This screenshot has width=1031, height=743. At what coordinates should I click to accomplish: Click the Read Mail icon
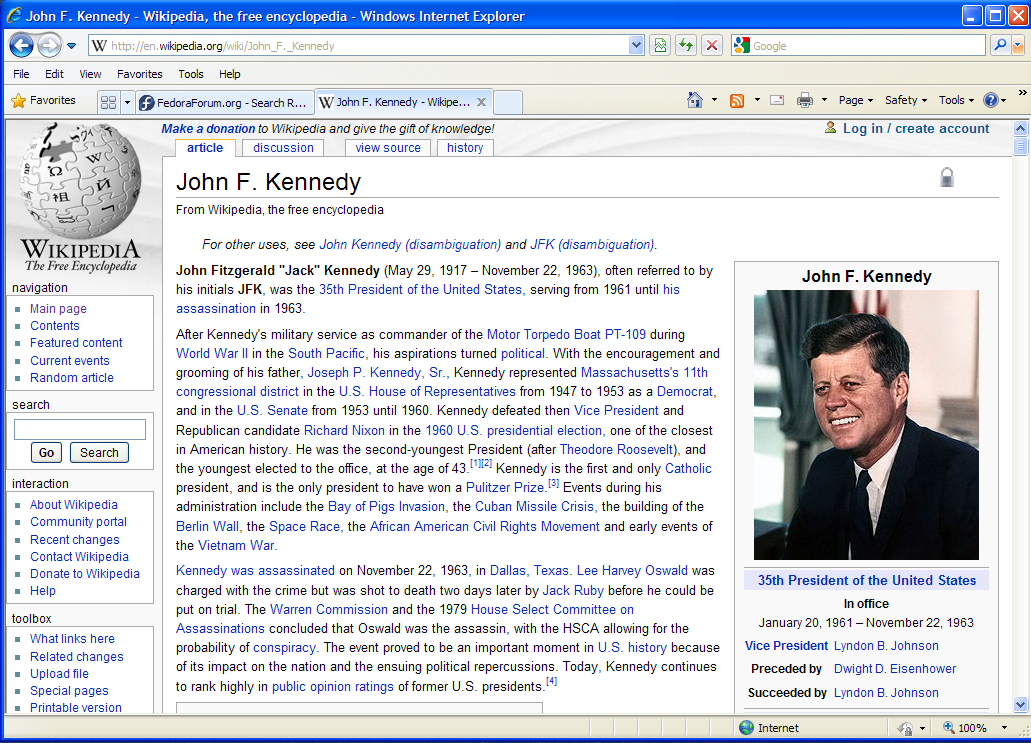click(777, 100)
